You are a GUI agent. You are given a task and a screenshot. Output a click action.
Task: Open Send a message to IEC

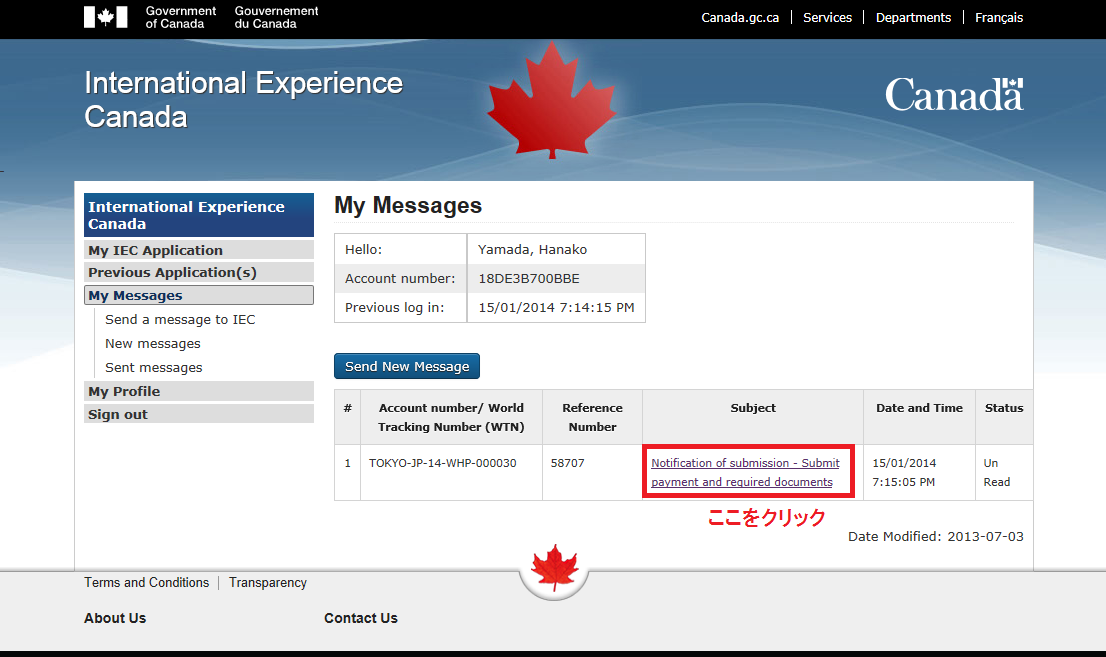click(180, 320)
